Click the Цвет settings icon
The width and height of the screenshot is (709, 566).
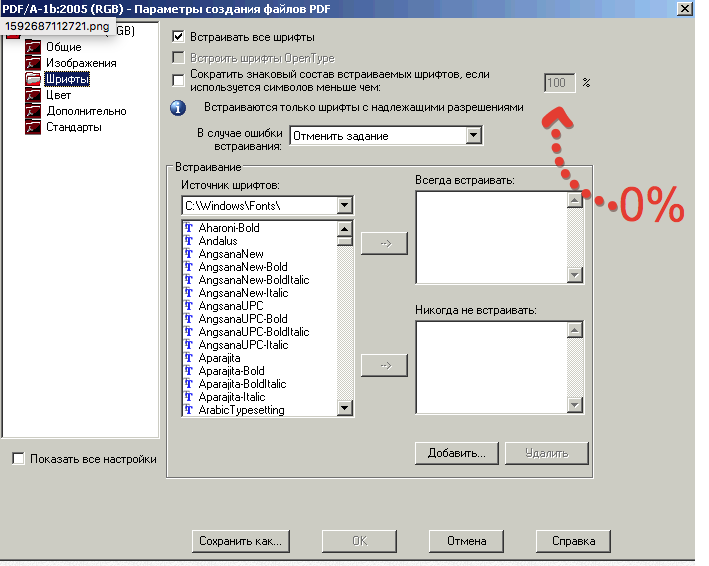point(33,95)
